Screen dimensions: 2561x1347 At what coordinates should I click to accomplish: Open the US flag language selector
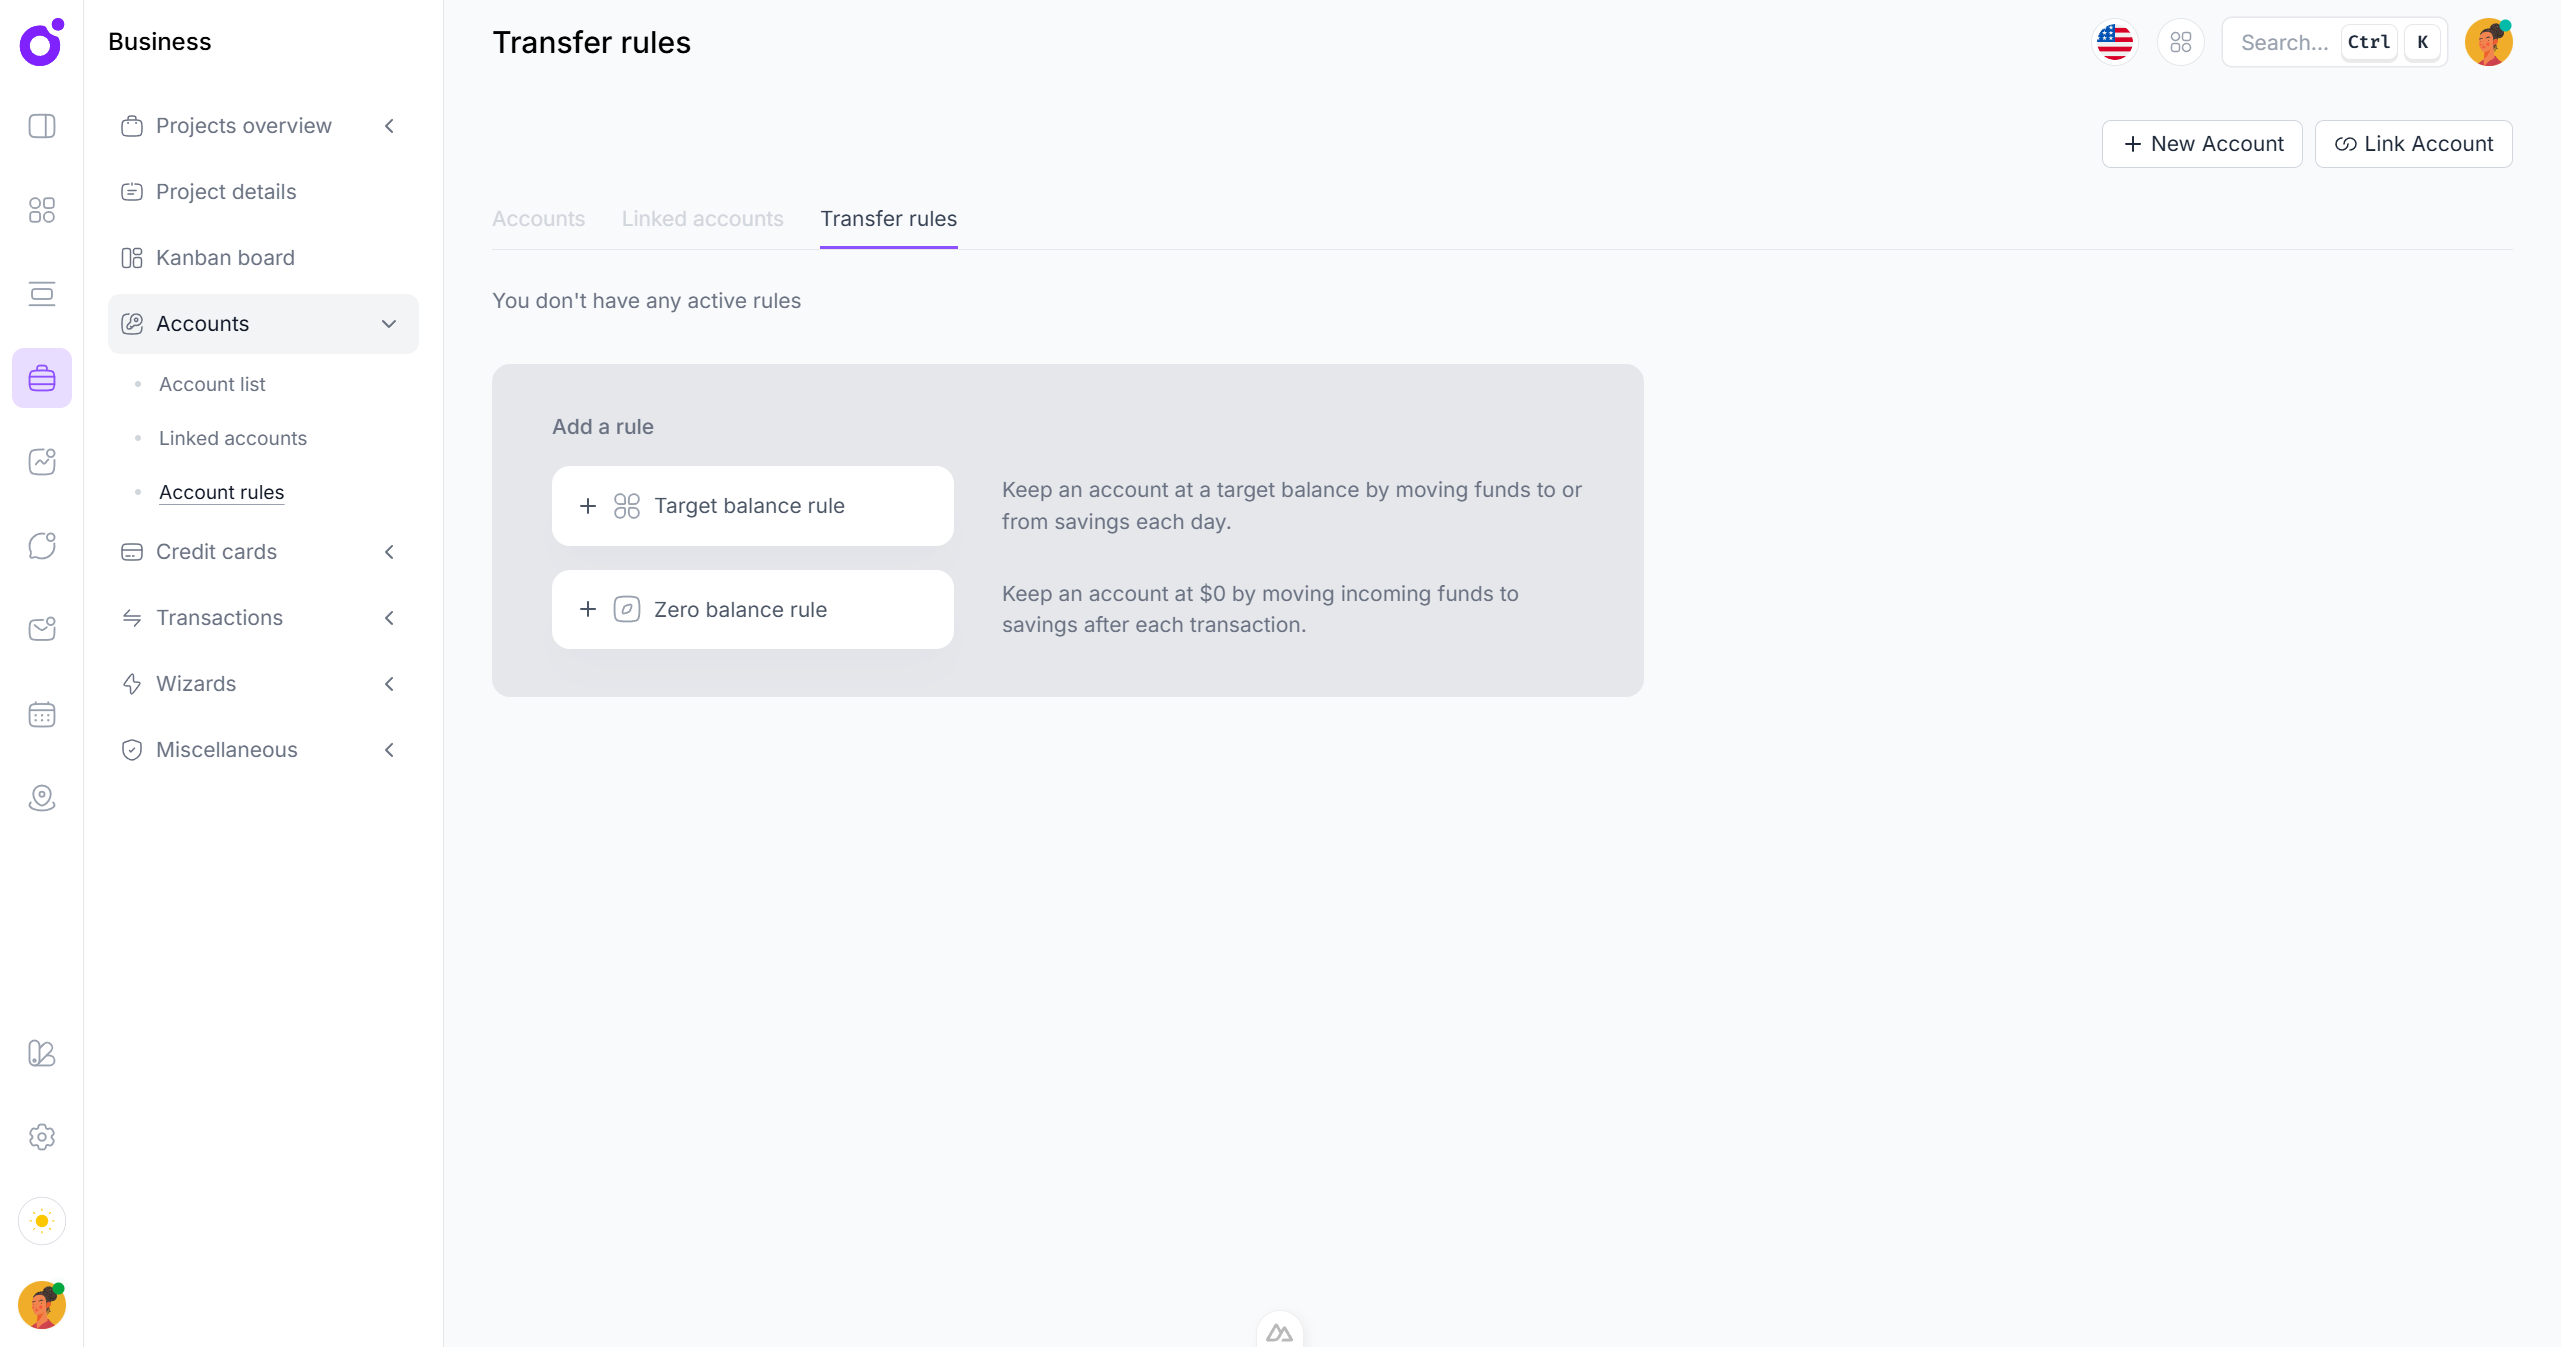tap(2114, 42)
